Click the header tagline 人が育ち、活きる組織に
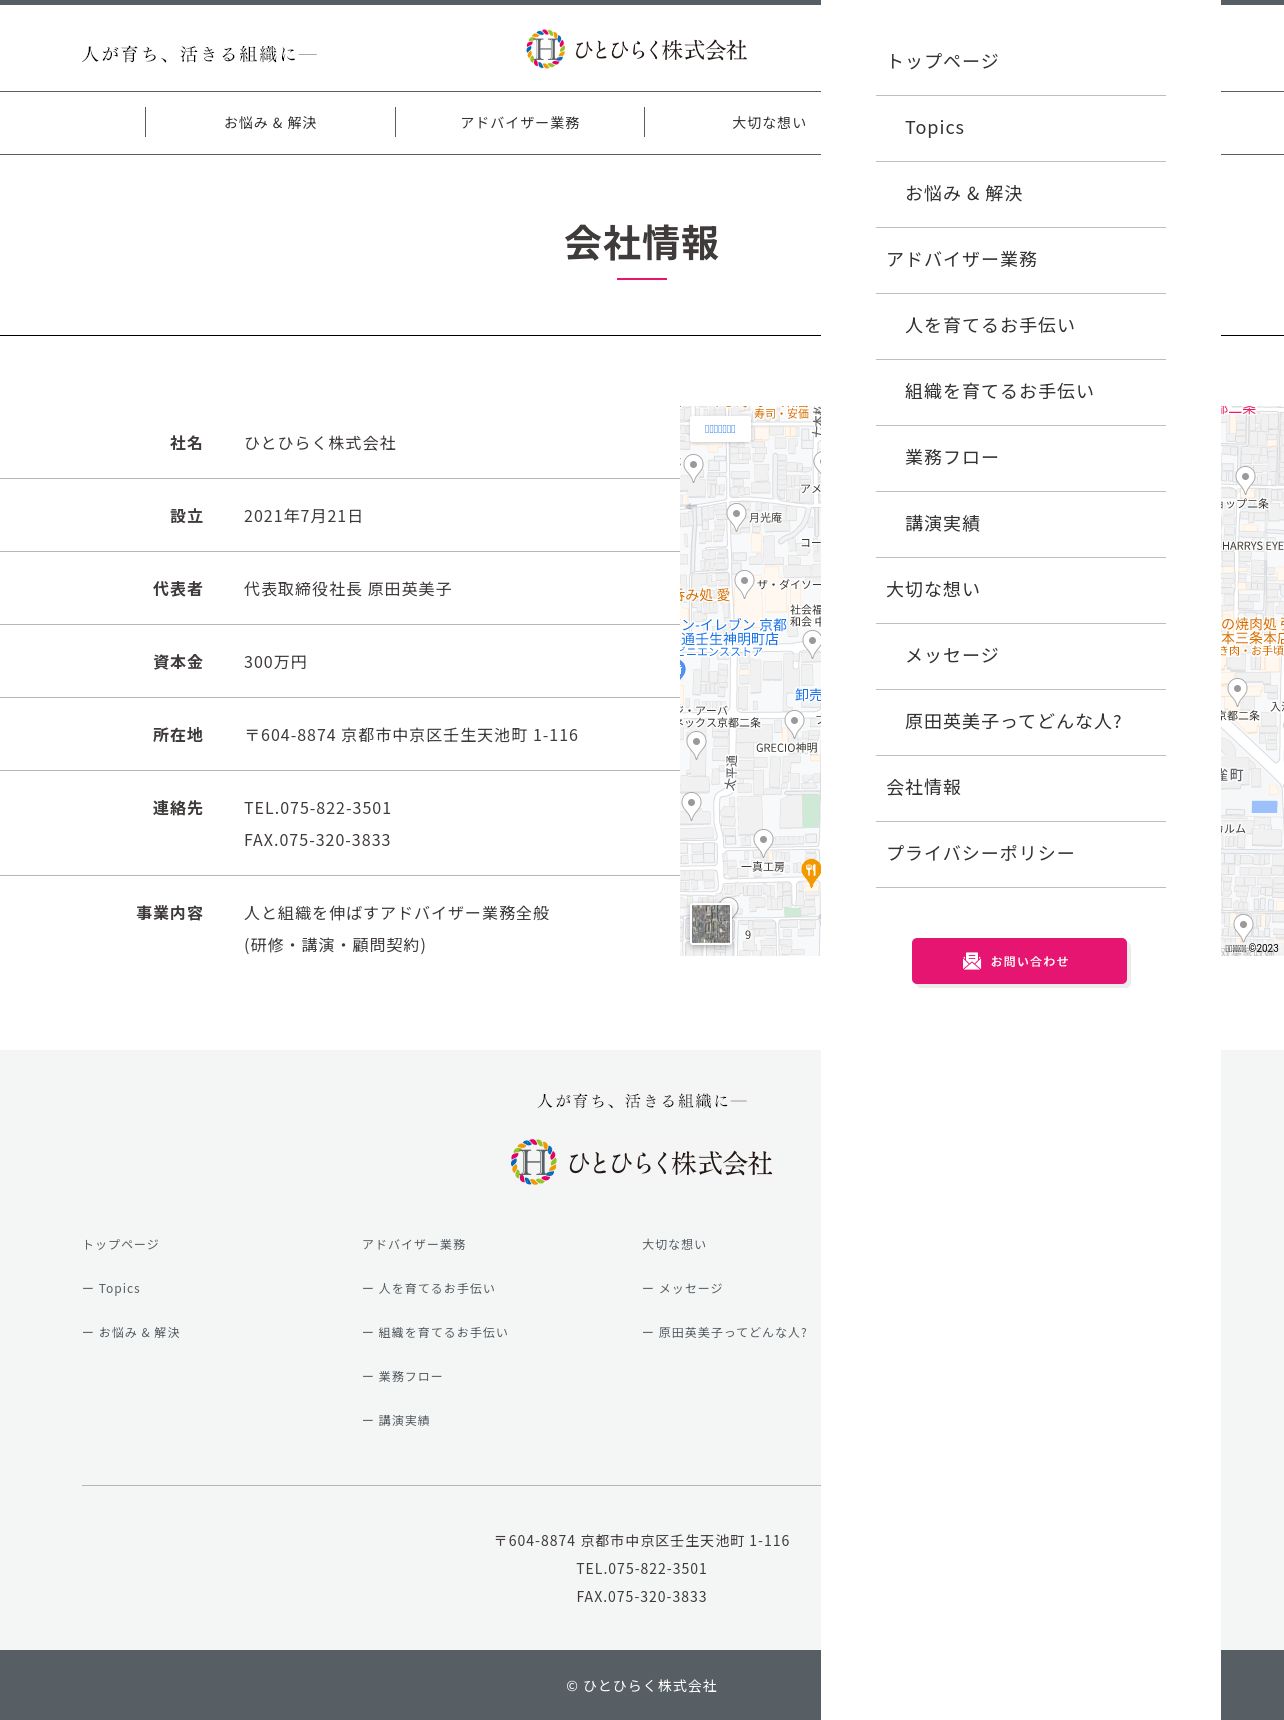 [199, 54]
